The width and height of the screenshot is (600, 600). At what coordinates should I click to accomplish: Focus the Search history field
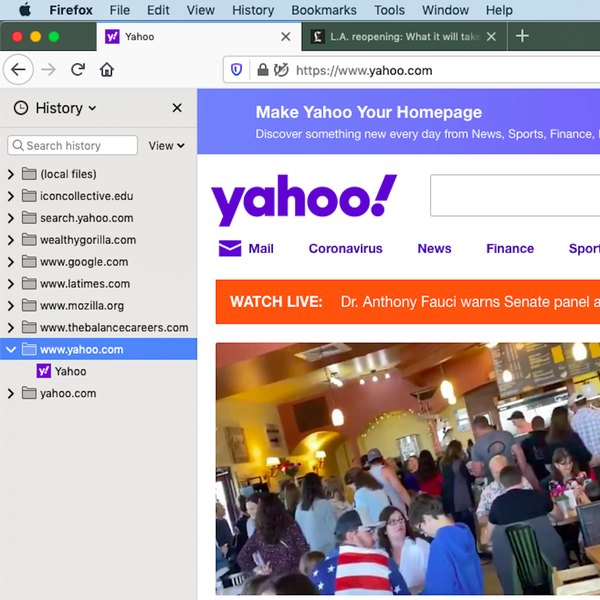[72, 145]
